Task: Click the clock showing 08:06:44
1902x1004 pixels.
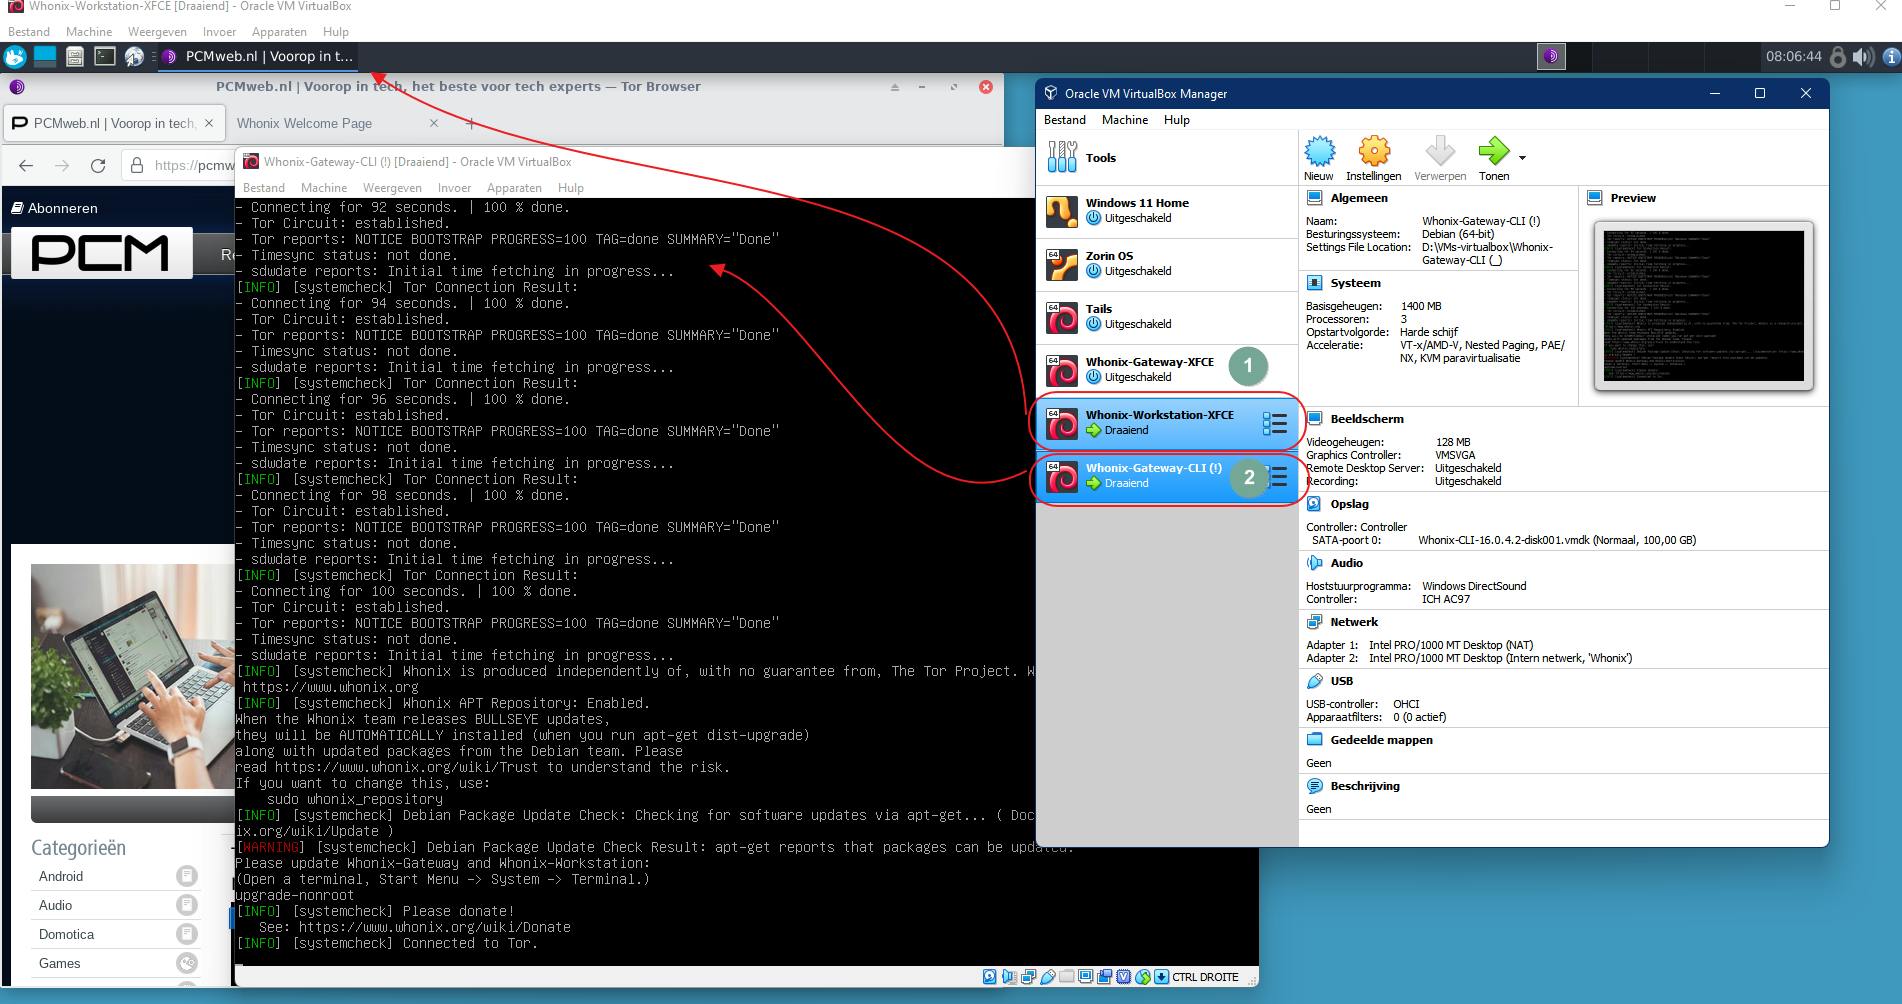Action: click(1793, 56)
